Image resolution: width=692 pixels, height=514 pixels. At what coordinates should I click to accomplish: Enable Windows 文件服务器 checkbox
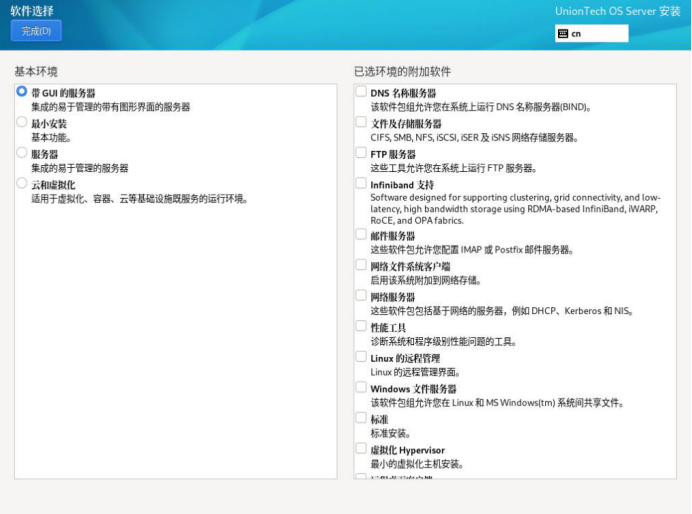click(x=361, y=387)
